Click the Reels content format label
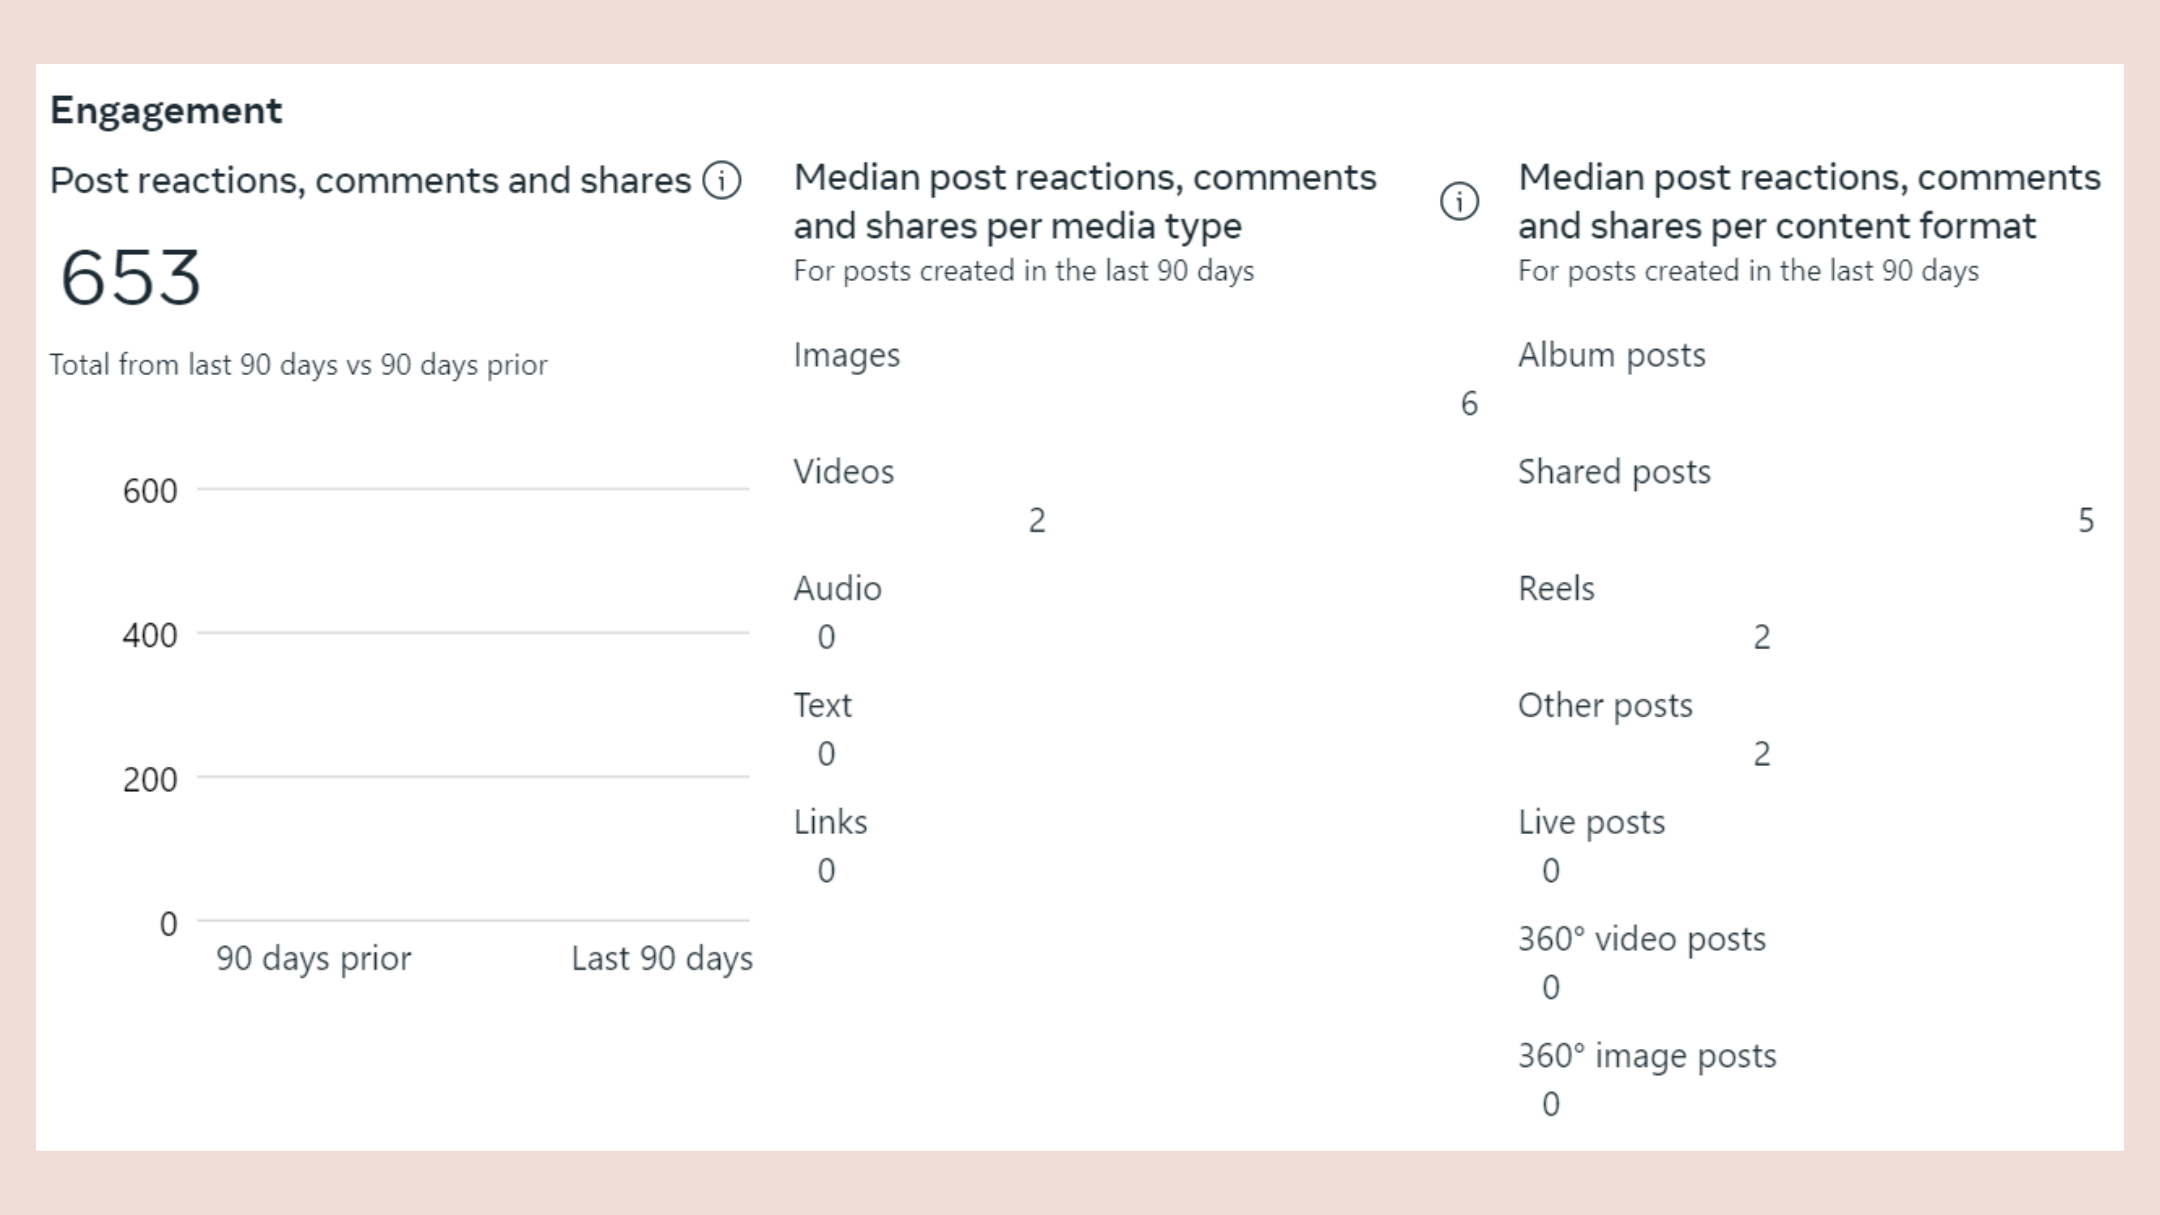The width and height of the screenshot is (2160, 1215). pyautogui.click(x=1556, y=589)
